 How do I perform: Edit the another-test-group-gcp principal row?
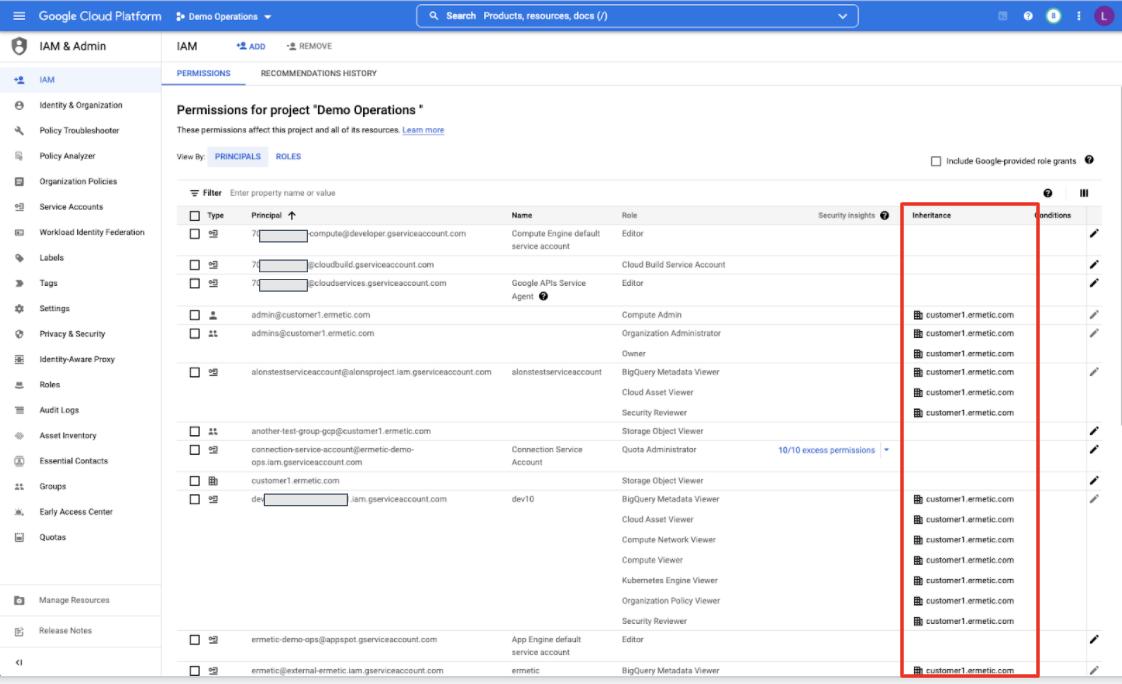(1094, 431)
